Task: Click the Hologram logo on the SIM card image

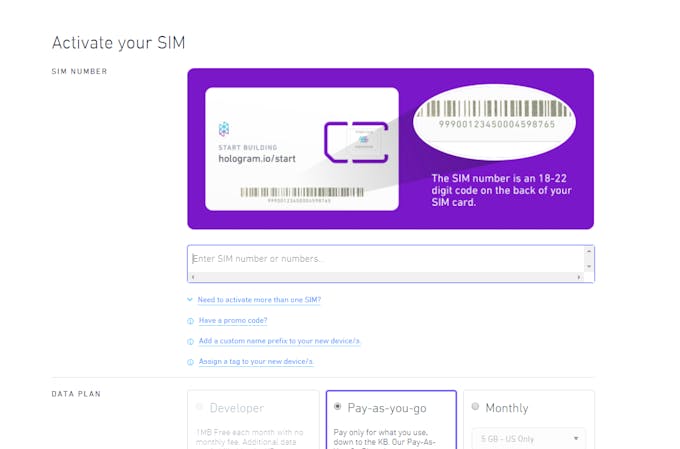Action: pyautogui.click(x=224, y=129)
